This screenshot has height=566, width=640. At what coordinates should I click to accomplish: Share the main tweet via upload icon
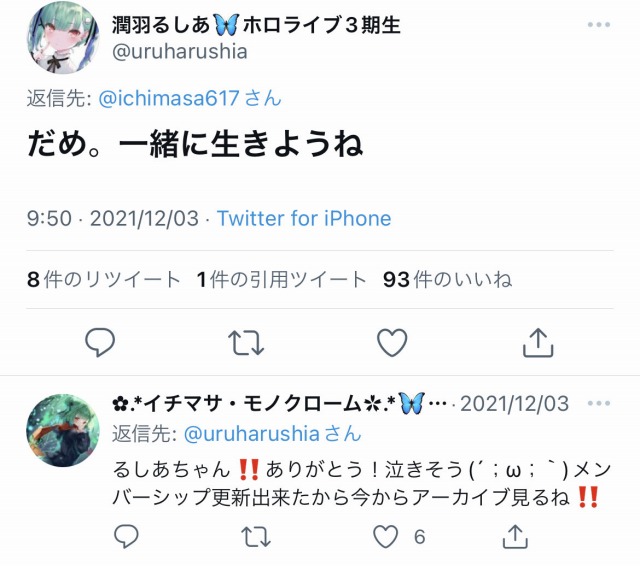click(538, 343)
